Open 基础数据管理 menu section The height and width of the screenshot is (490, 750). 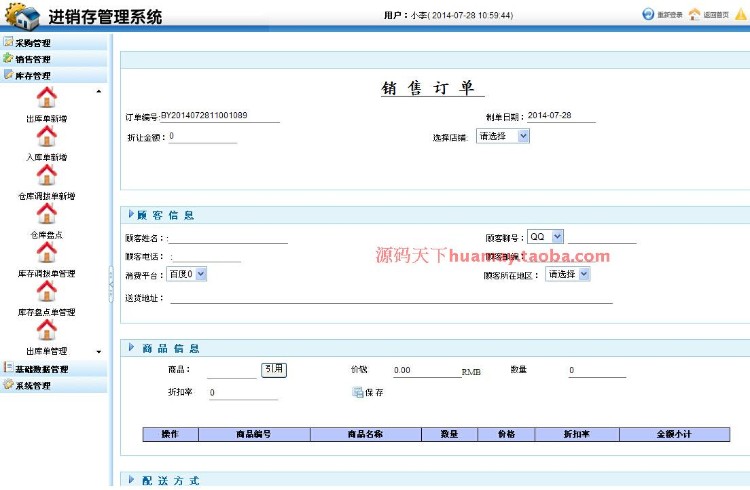click(x=54, y=368)
